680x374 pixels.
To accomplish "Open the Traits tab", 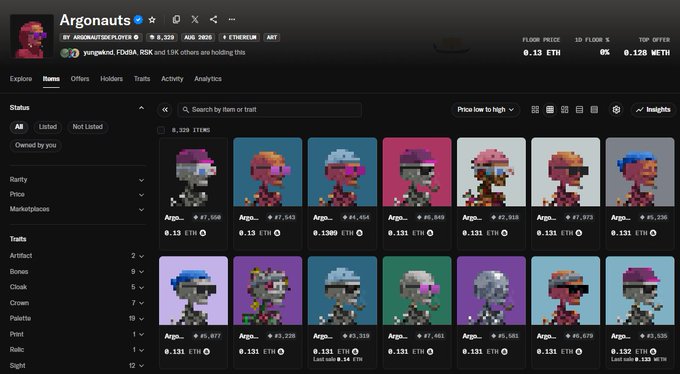I will click(x=142, y=79).
